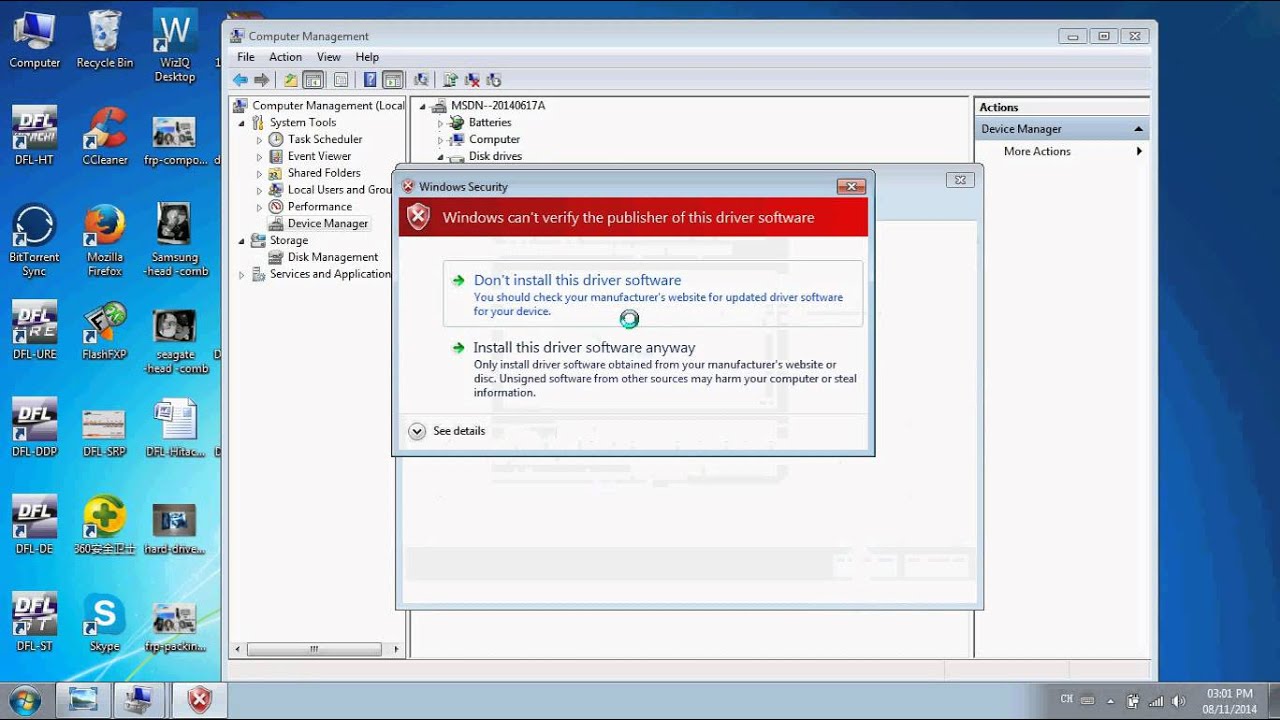Expand See details chevron in security dialog
The width and height of the screenshot is (1280, 720).
coord(418,431)
